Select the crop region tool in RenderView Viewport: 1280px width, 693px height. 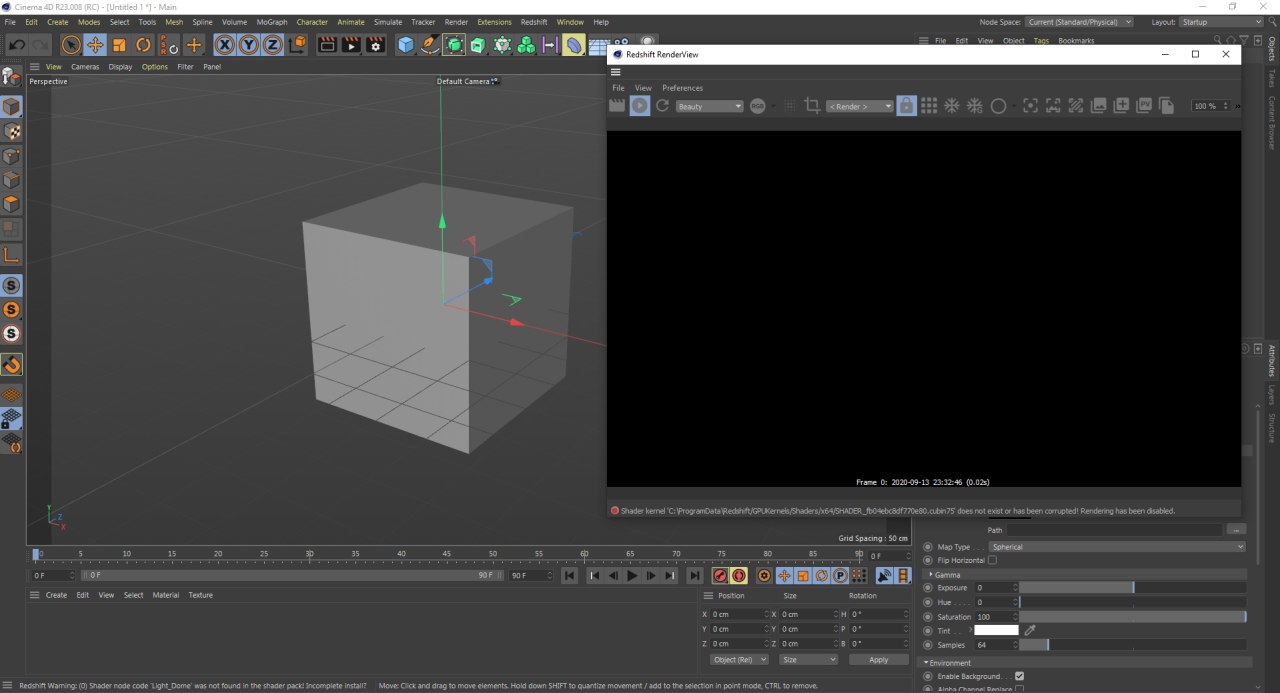tap(812, 105)
